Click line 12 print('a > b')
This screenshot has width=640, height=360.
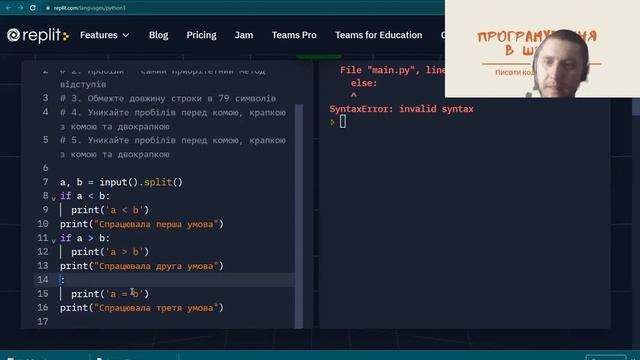coord(110,252)
